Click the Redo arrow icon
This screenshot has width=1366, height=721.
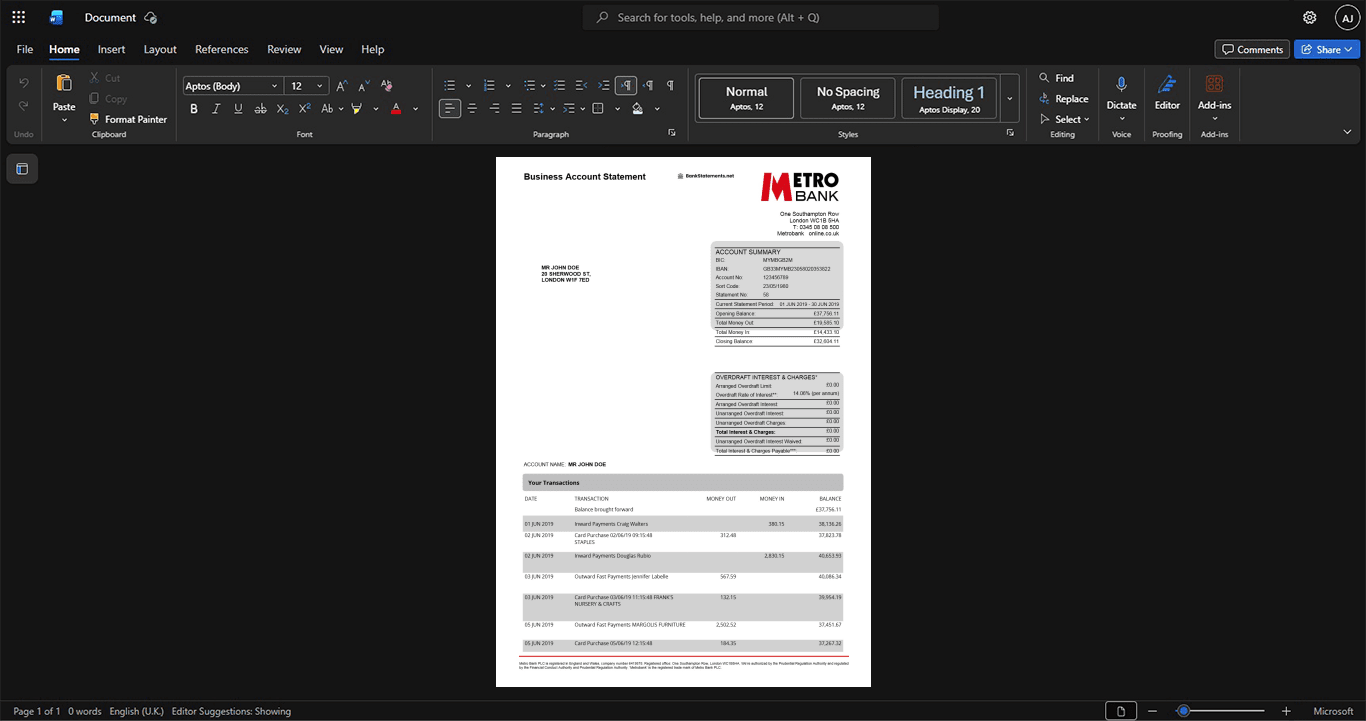pyautogui.click(x=23, y=106)
